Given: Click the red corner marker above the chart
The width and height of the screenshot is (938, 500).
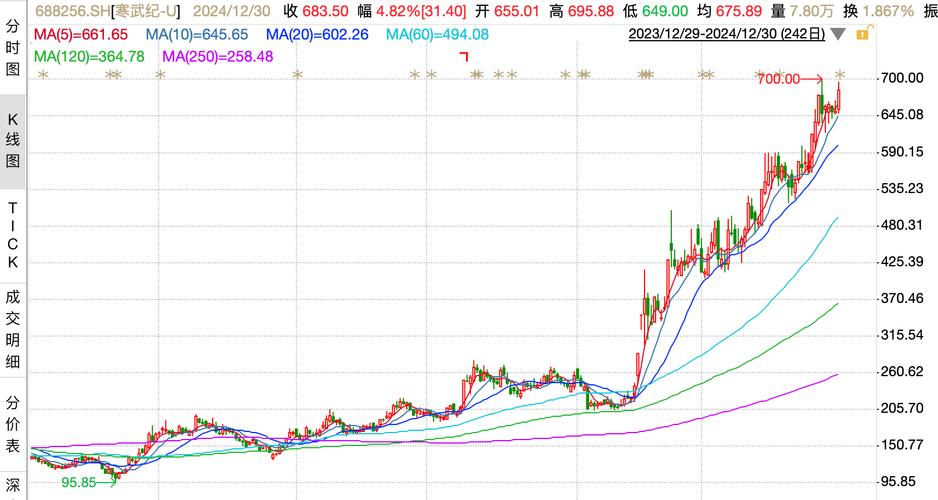Looking at the screenshot, I should [464, 56].
